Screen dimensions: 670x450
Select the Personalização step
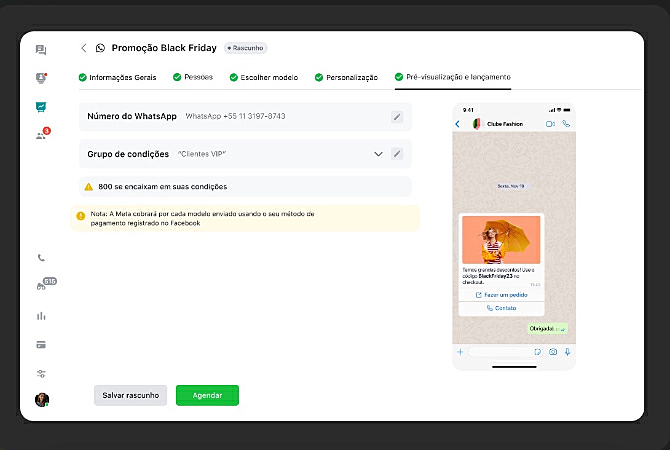pos(346,77)
